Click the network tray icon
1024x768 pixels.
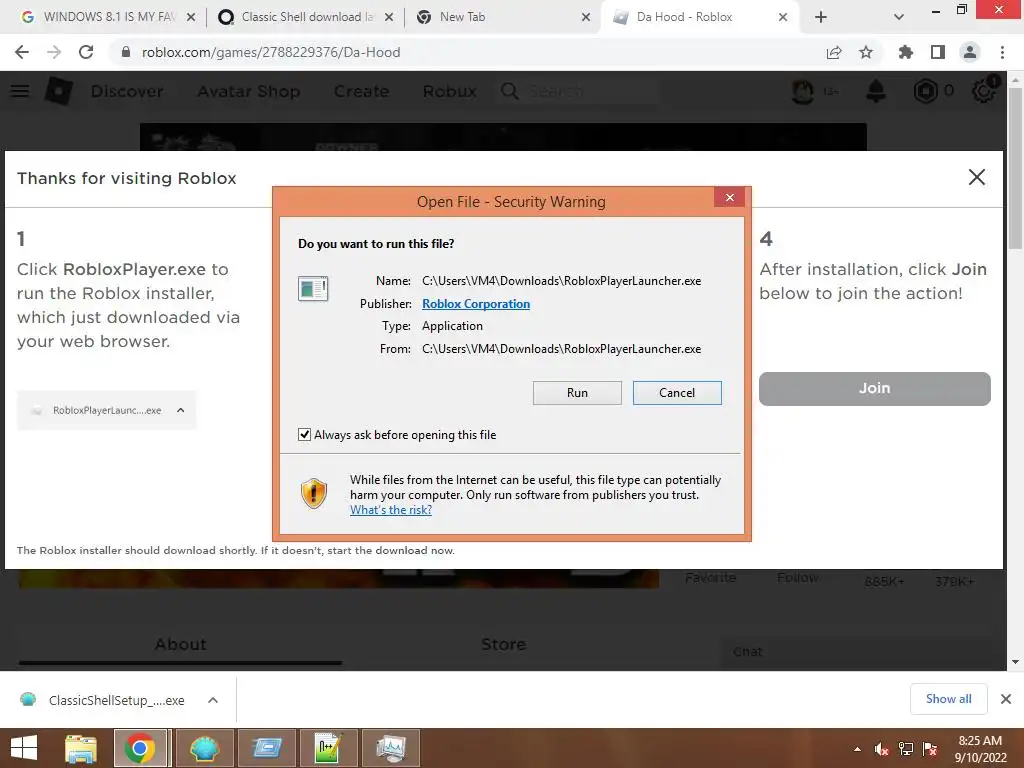click(x=906, y=749)
